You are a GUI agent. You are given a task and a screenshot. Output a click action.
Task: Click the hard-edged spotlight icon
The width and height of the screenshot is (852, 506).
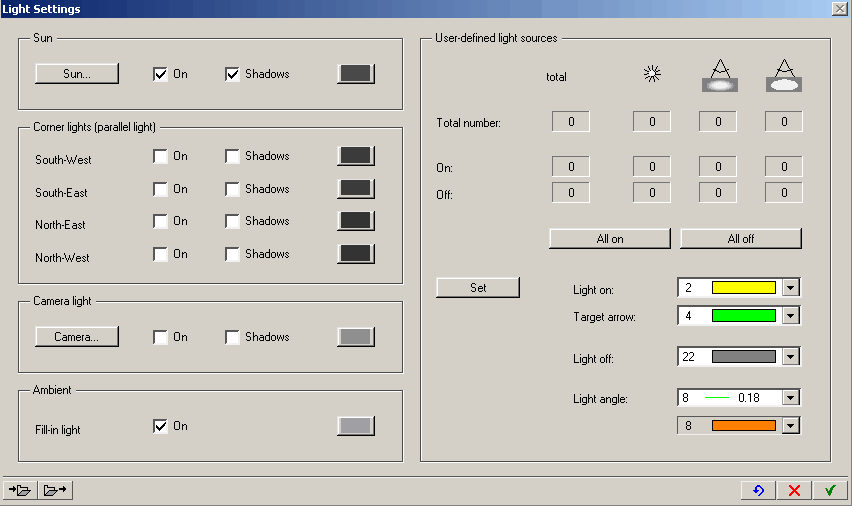pyautogui.click(x=784, y=76)
